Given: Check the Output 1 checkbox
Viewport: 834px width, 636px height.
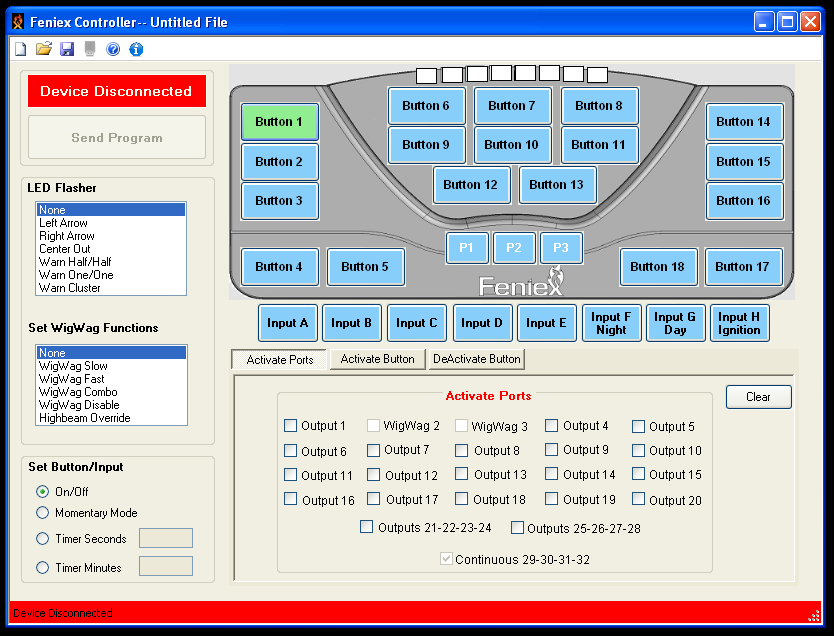Looking at the screenshot, I should [290, 425].
